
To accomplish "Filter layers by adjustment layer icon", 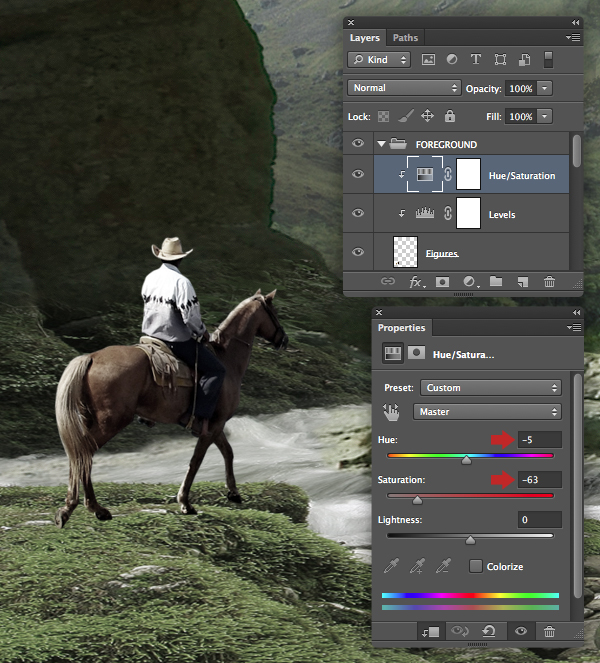I will pyautogui.click(x=452, y=59).
